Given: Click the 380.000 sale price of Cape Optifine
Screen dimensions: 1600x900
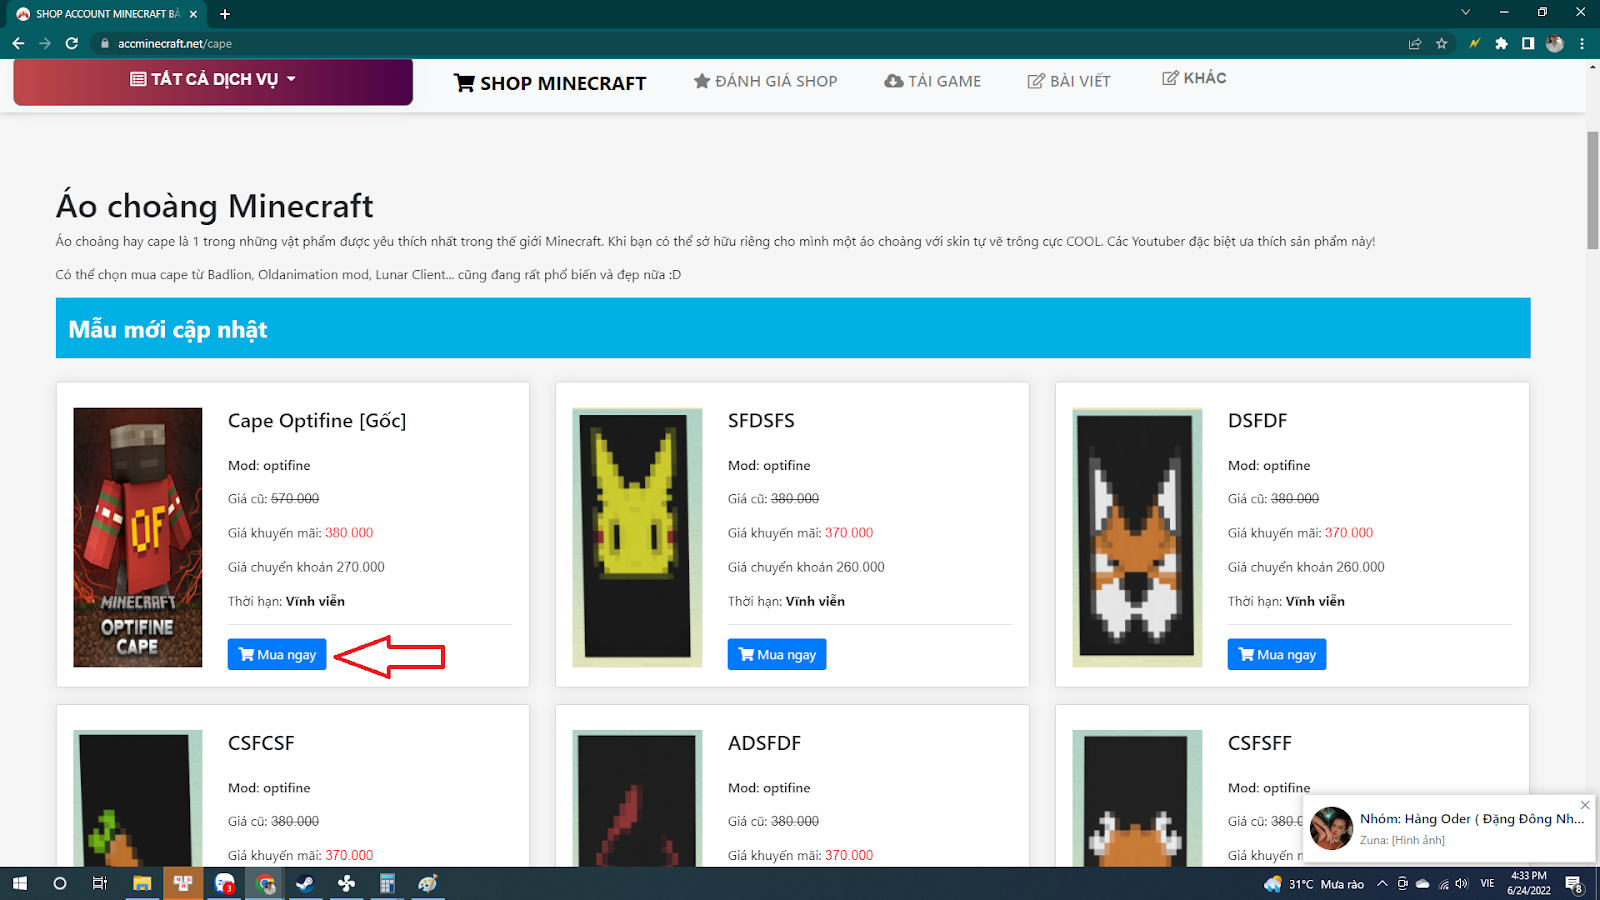Looking at the screenshot, I should click(x=349, y=533).
